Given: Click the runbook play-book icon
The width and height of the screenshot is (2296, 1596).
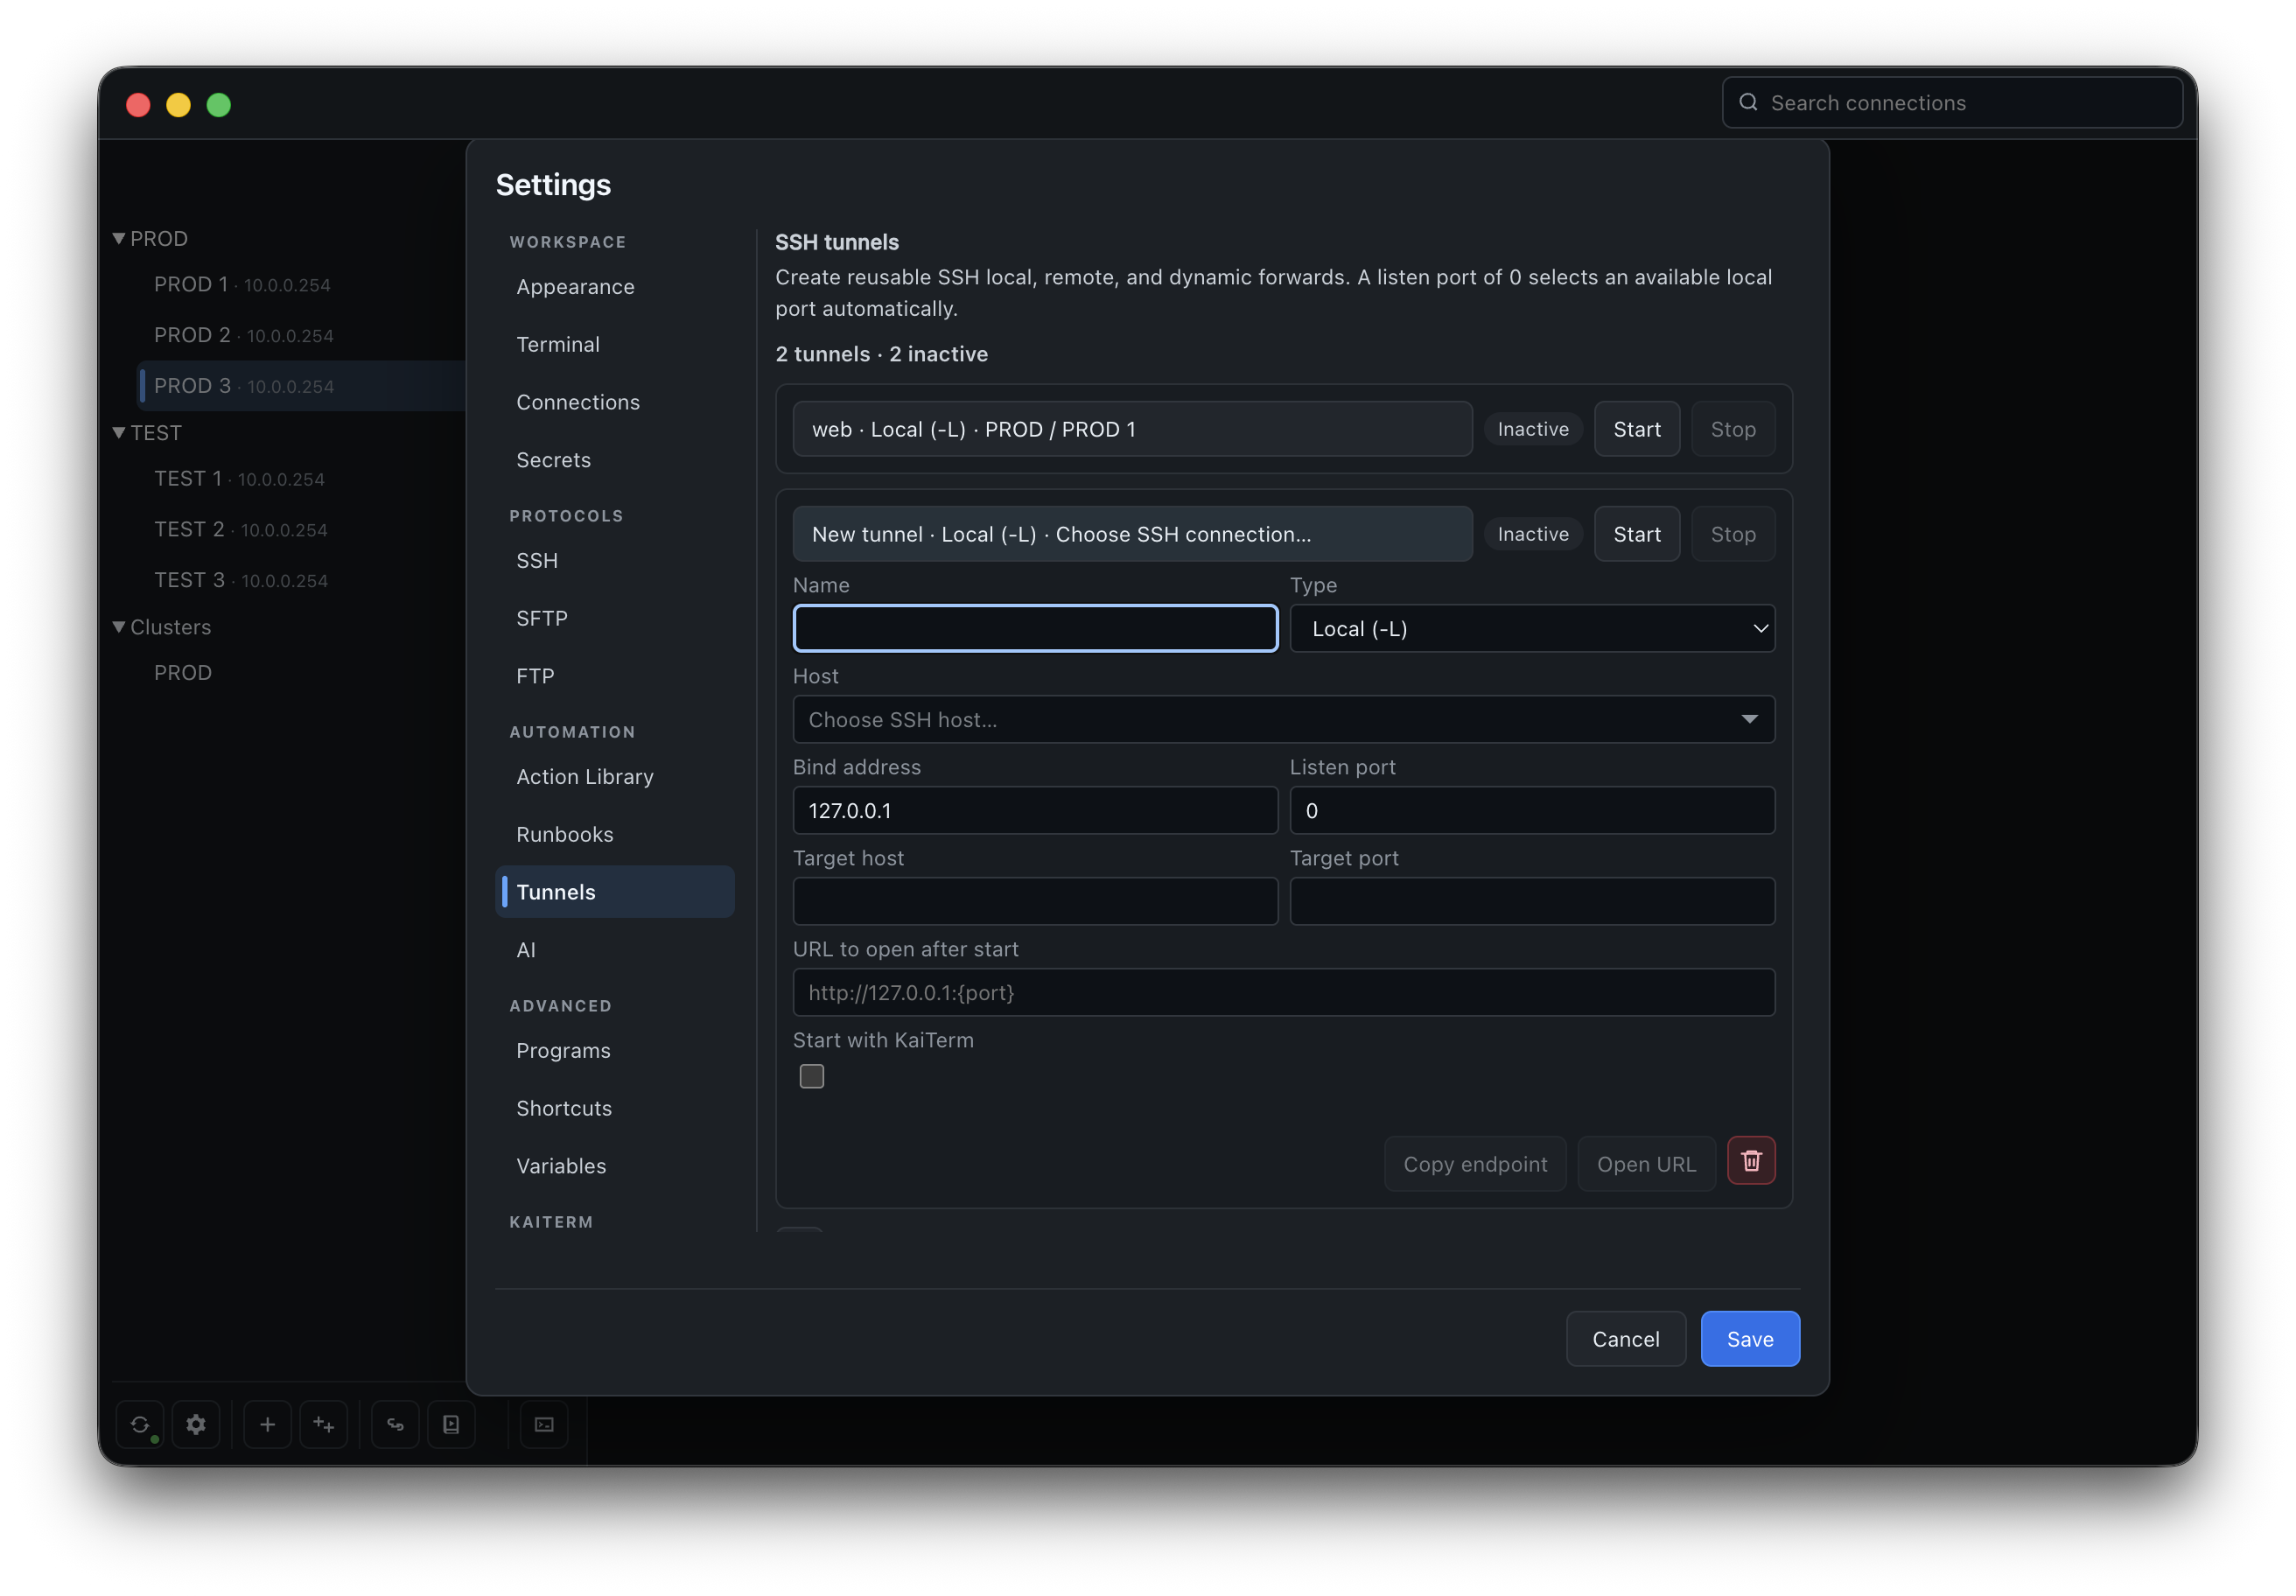Looking at the screenshot, I should click(451, 1424).
